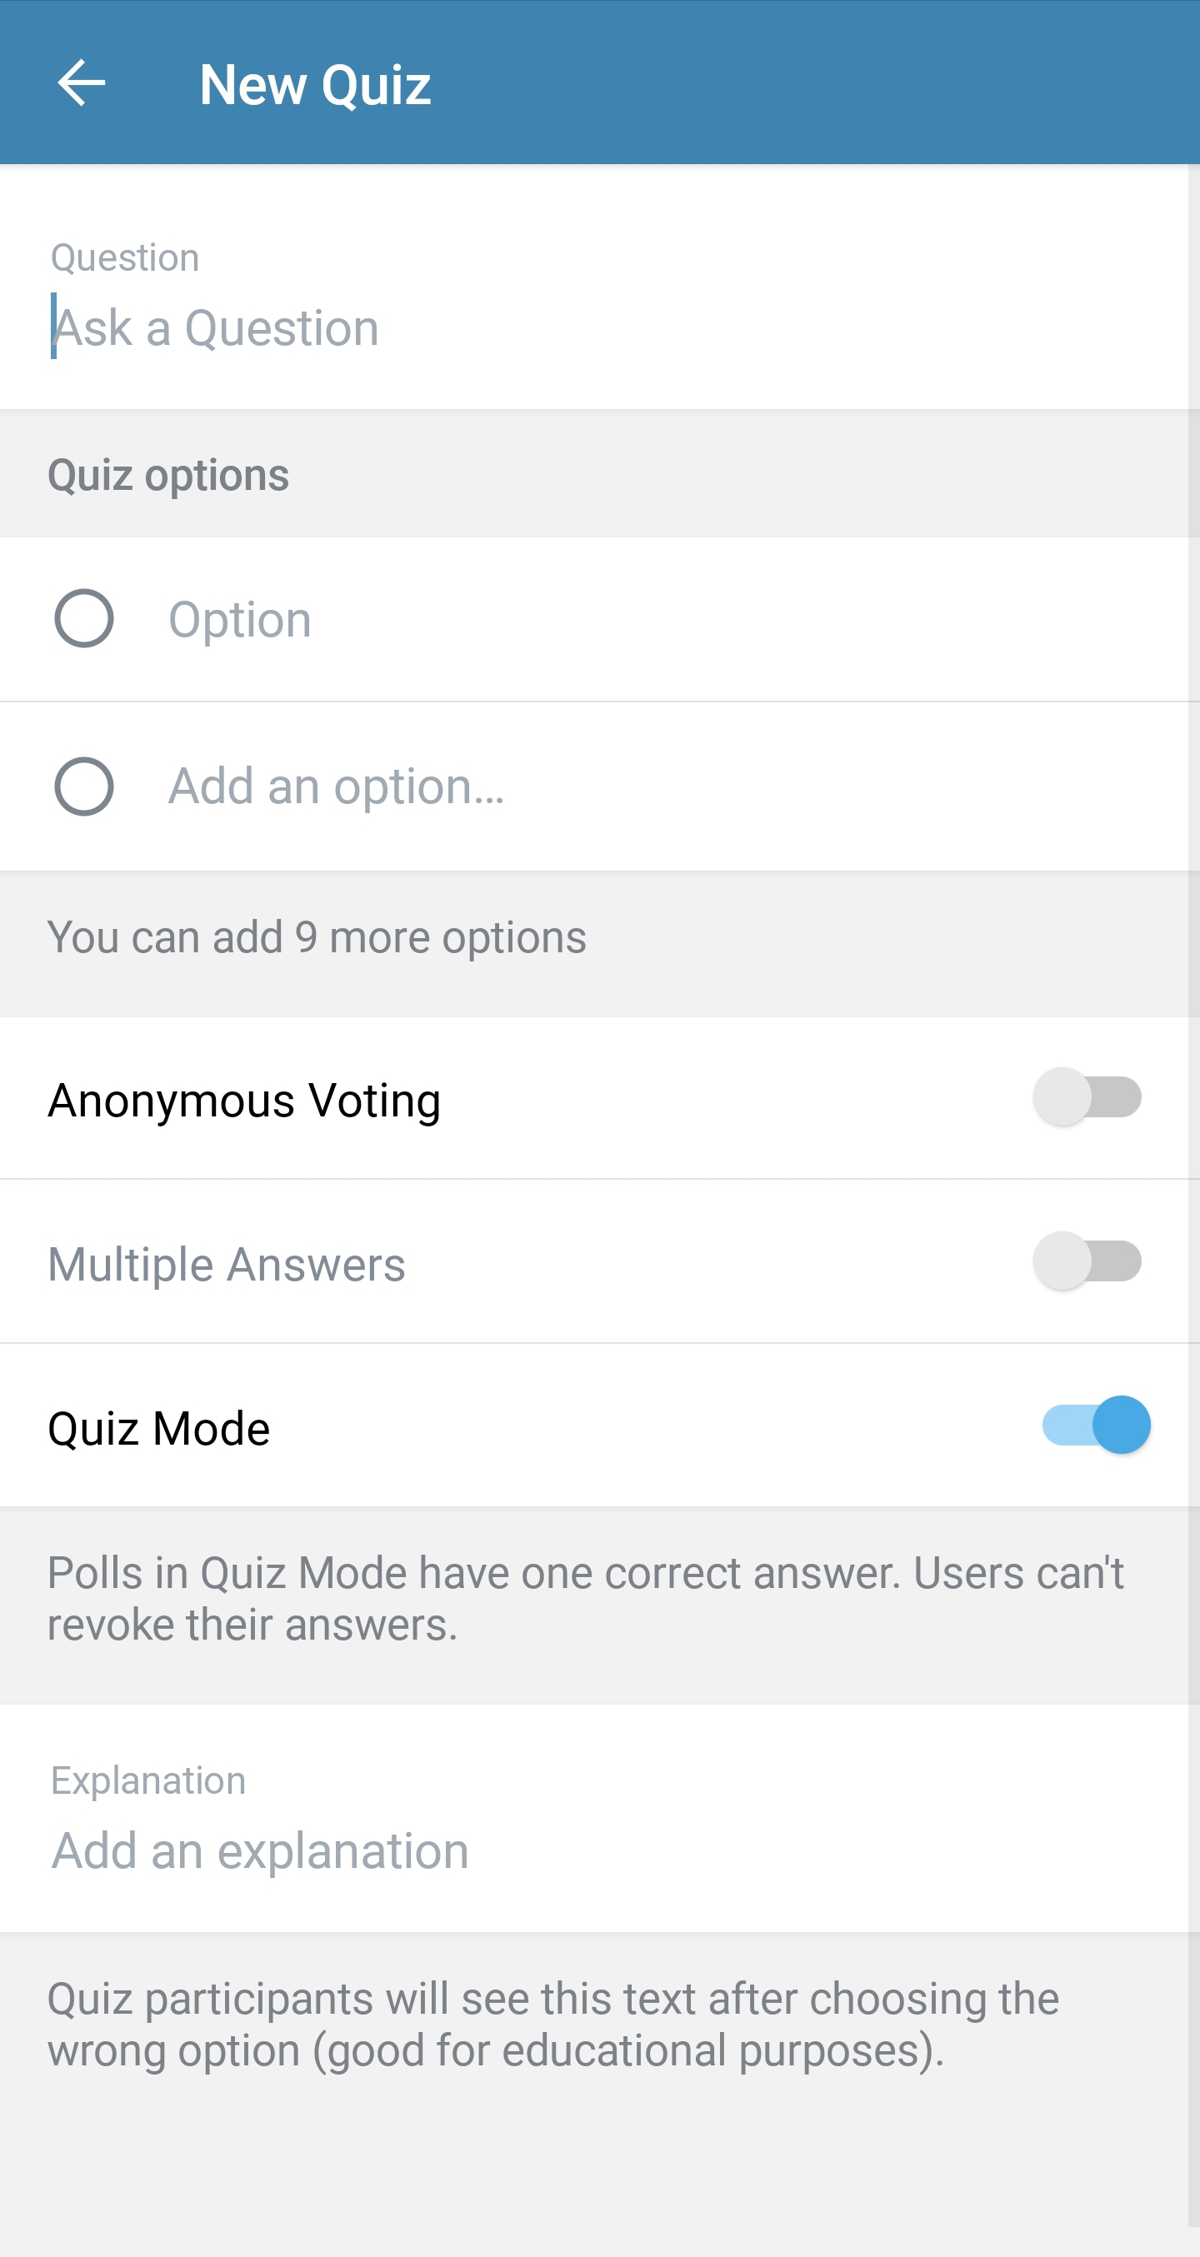
Task: Disable the Quiz Mode switch
Action: 1096,1425
